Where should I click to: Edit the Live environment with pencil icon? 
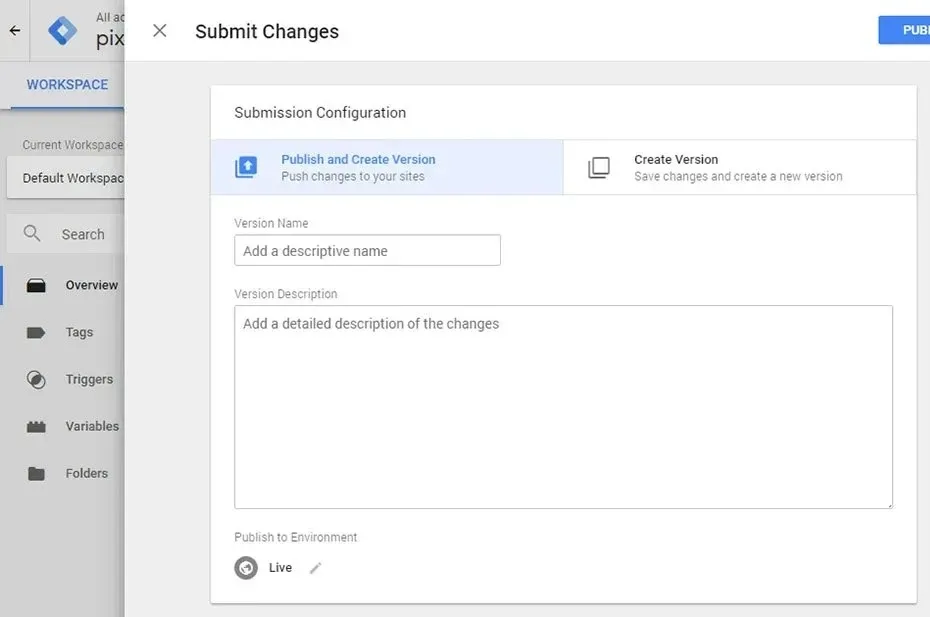tap(315, 568)
